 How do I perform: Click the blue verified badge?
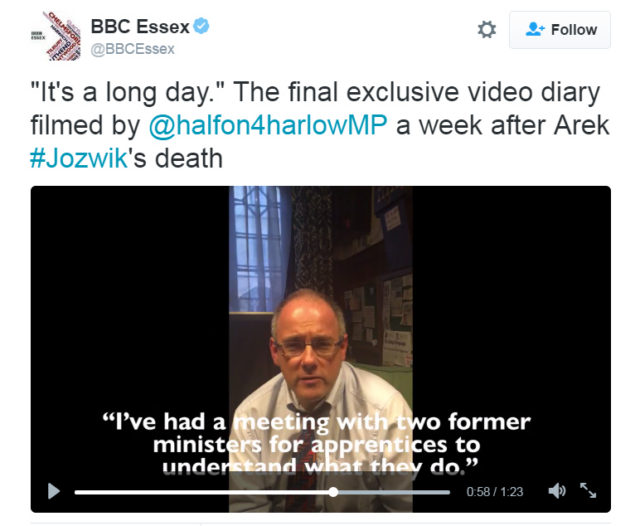coord(201,26)
